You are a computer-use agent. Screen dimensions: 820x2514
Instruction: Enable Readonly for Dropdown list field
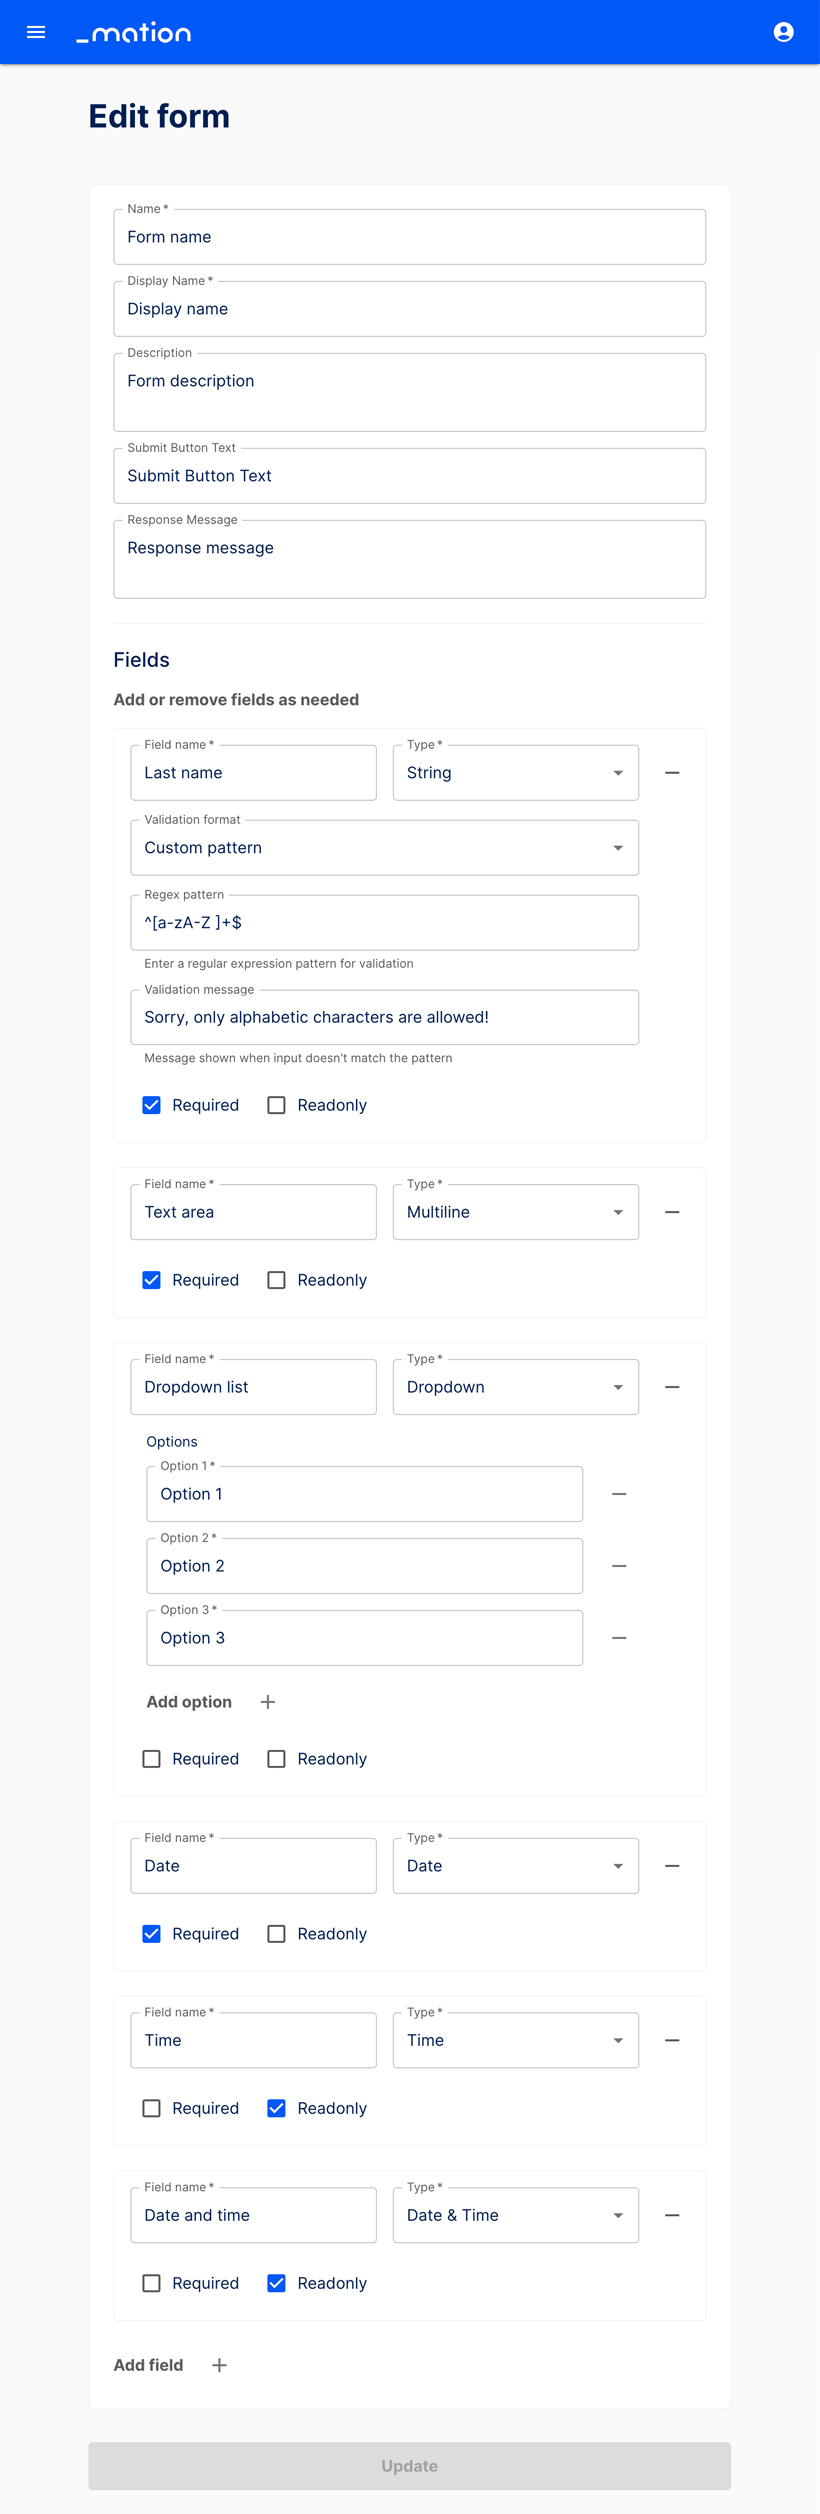276,1759
